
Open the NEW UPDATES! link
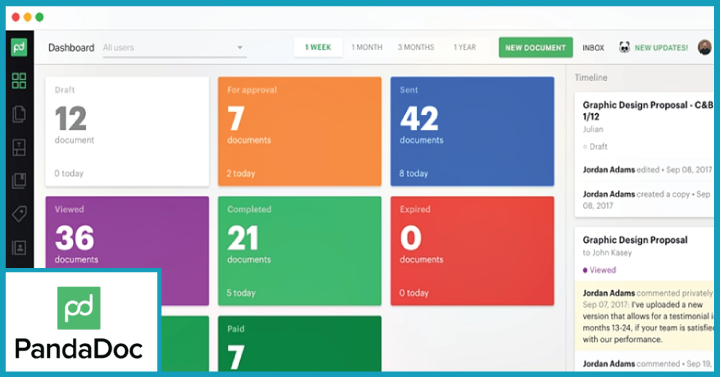pos(661,48)
